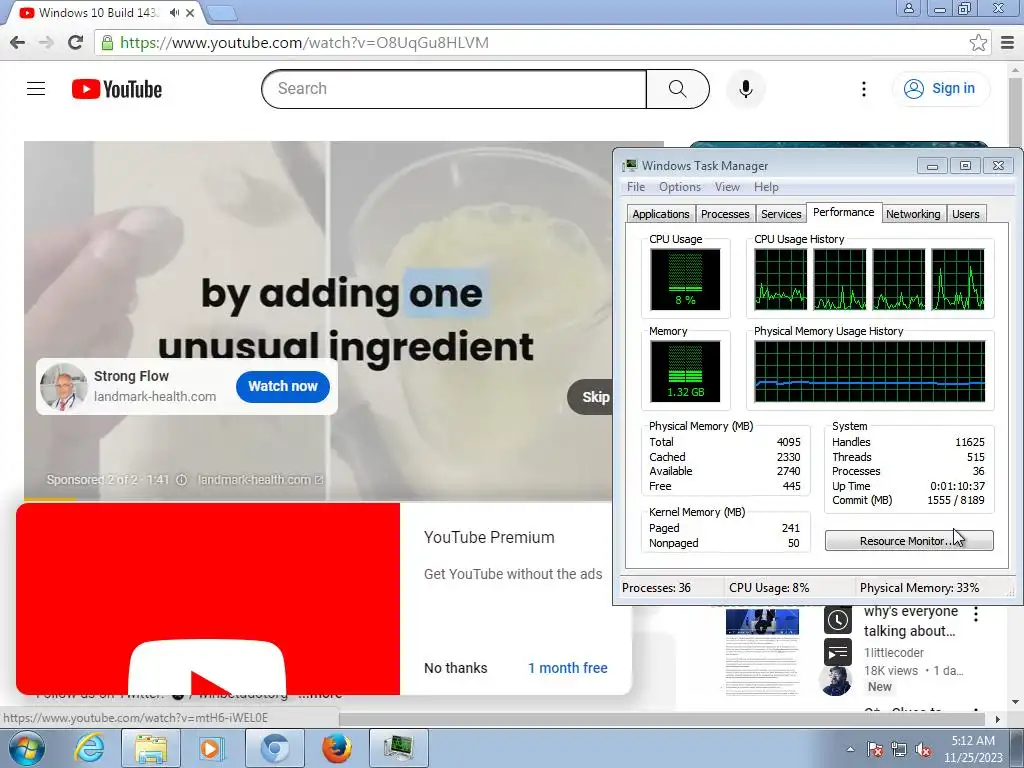Mute tab via speaker icon on tab
This screenshot has width=1024, height=768.
coord(174,12)
